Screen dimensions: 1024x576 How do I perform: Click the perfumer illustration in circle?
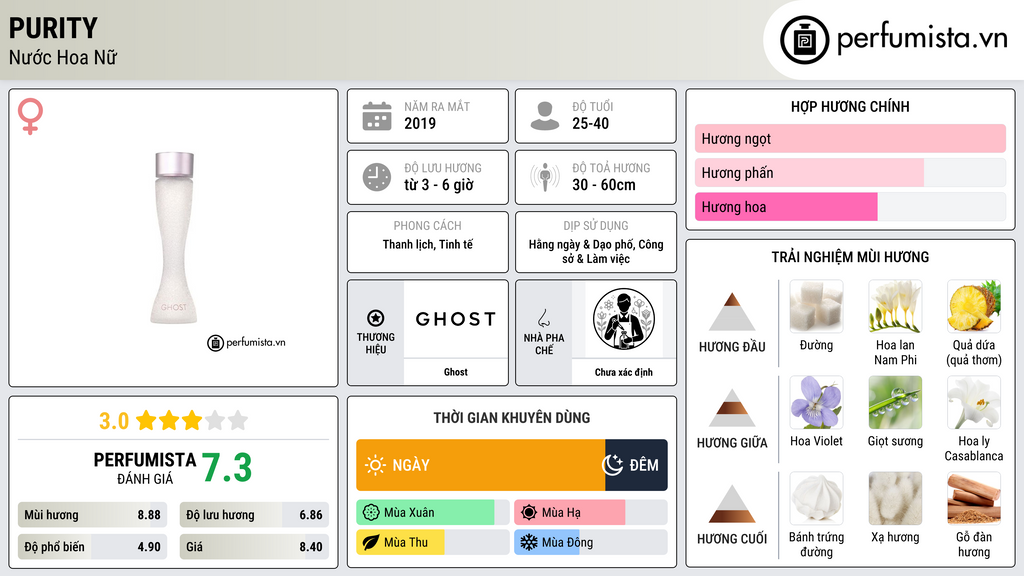[624, 319]
